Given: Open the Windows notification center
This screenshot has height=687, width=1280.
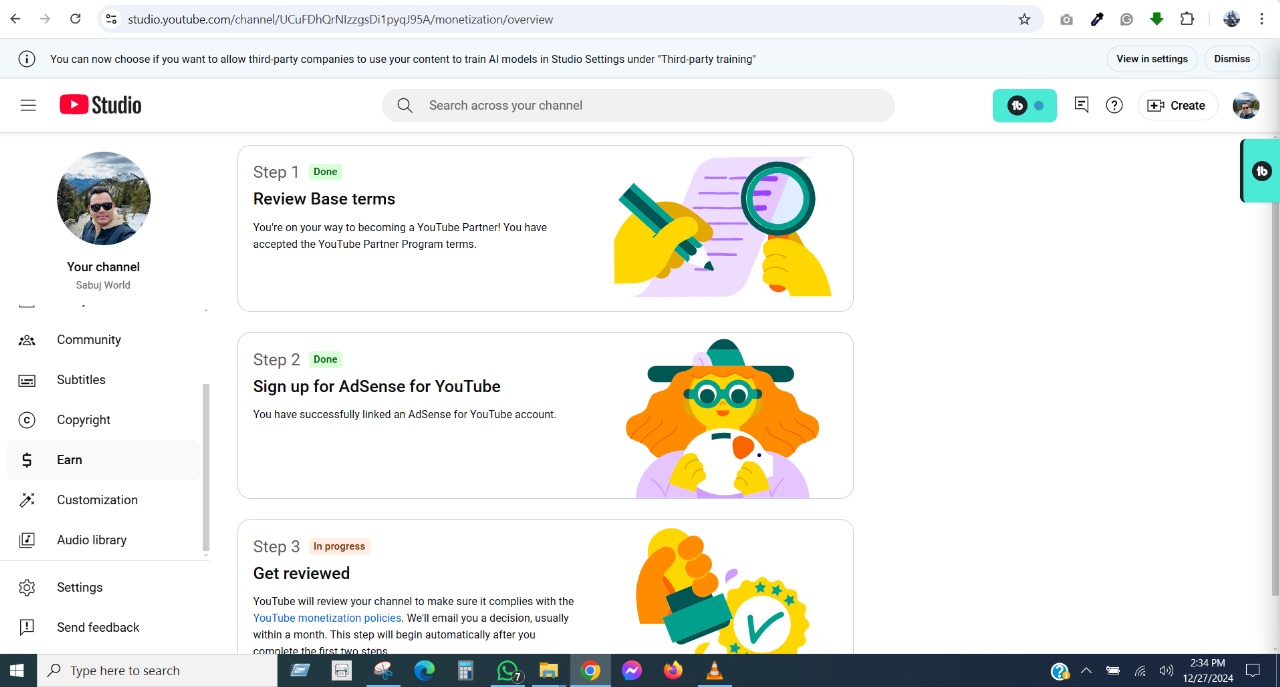Looking at the screenshot, I should 1253,671.
